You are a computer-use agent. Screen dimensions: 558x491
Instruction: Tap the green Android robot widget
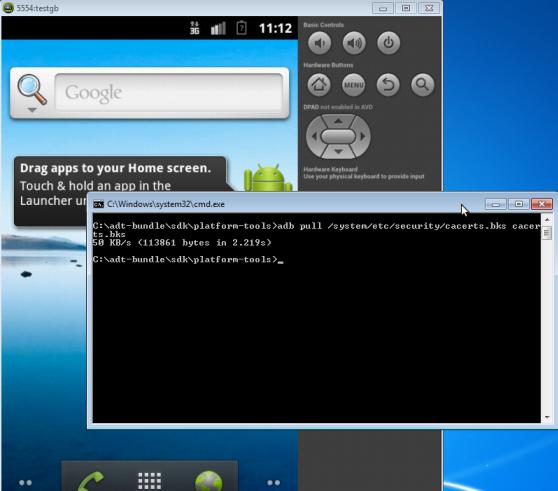pyautogui.click(x=268, y=178)
